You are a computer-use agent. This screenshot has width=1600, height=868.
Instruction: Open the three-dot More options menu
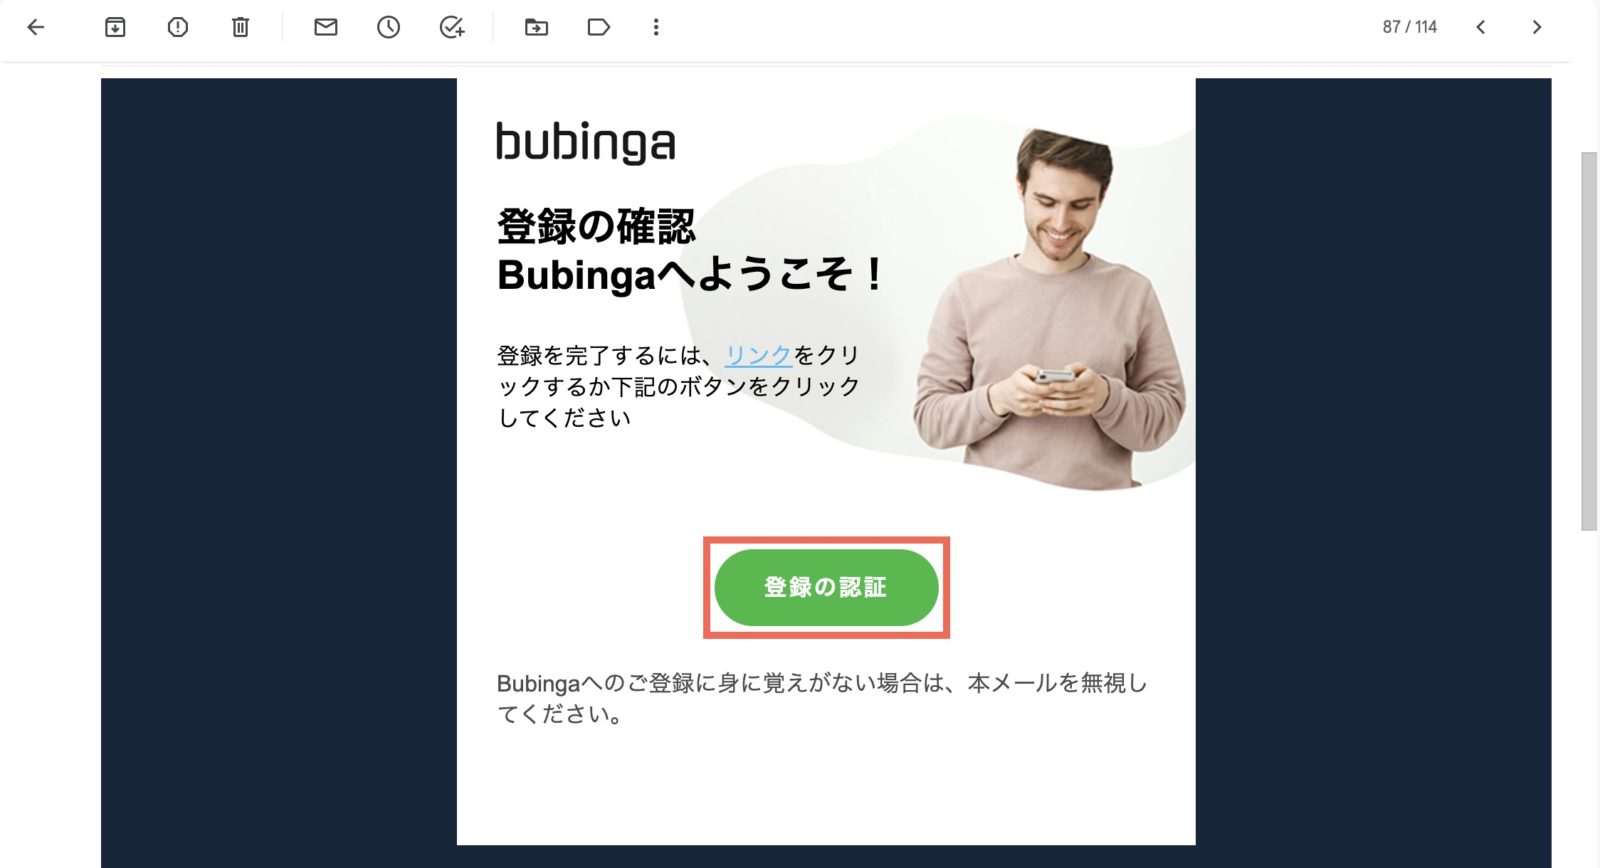[x=656, y=27]
